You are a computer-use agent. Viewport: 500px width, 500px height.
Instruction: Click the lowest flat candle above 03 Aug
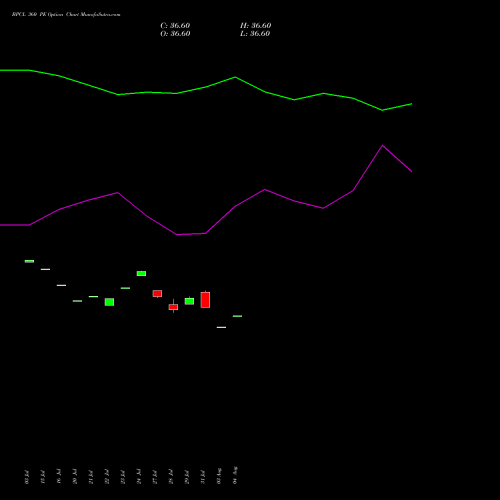click(x=221, y=327)
